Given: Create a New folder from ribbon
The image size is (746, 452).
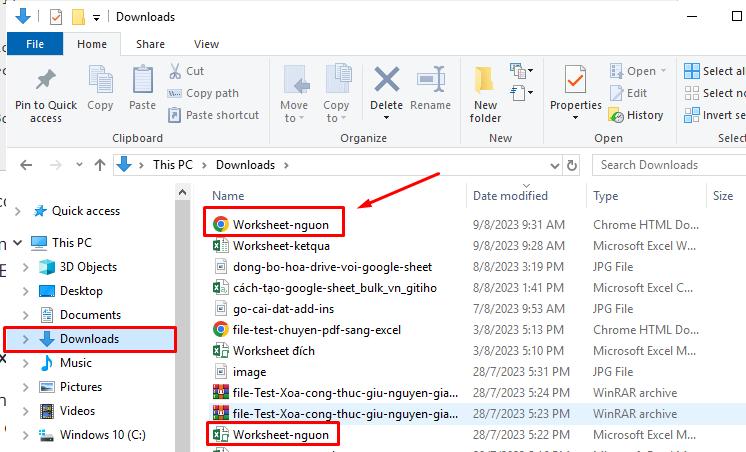Looking at the screenshot, I should 485,94.
